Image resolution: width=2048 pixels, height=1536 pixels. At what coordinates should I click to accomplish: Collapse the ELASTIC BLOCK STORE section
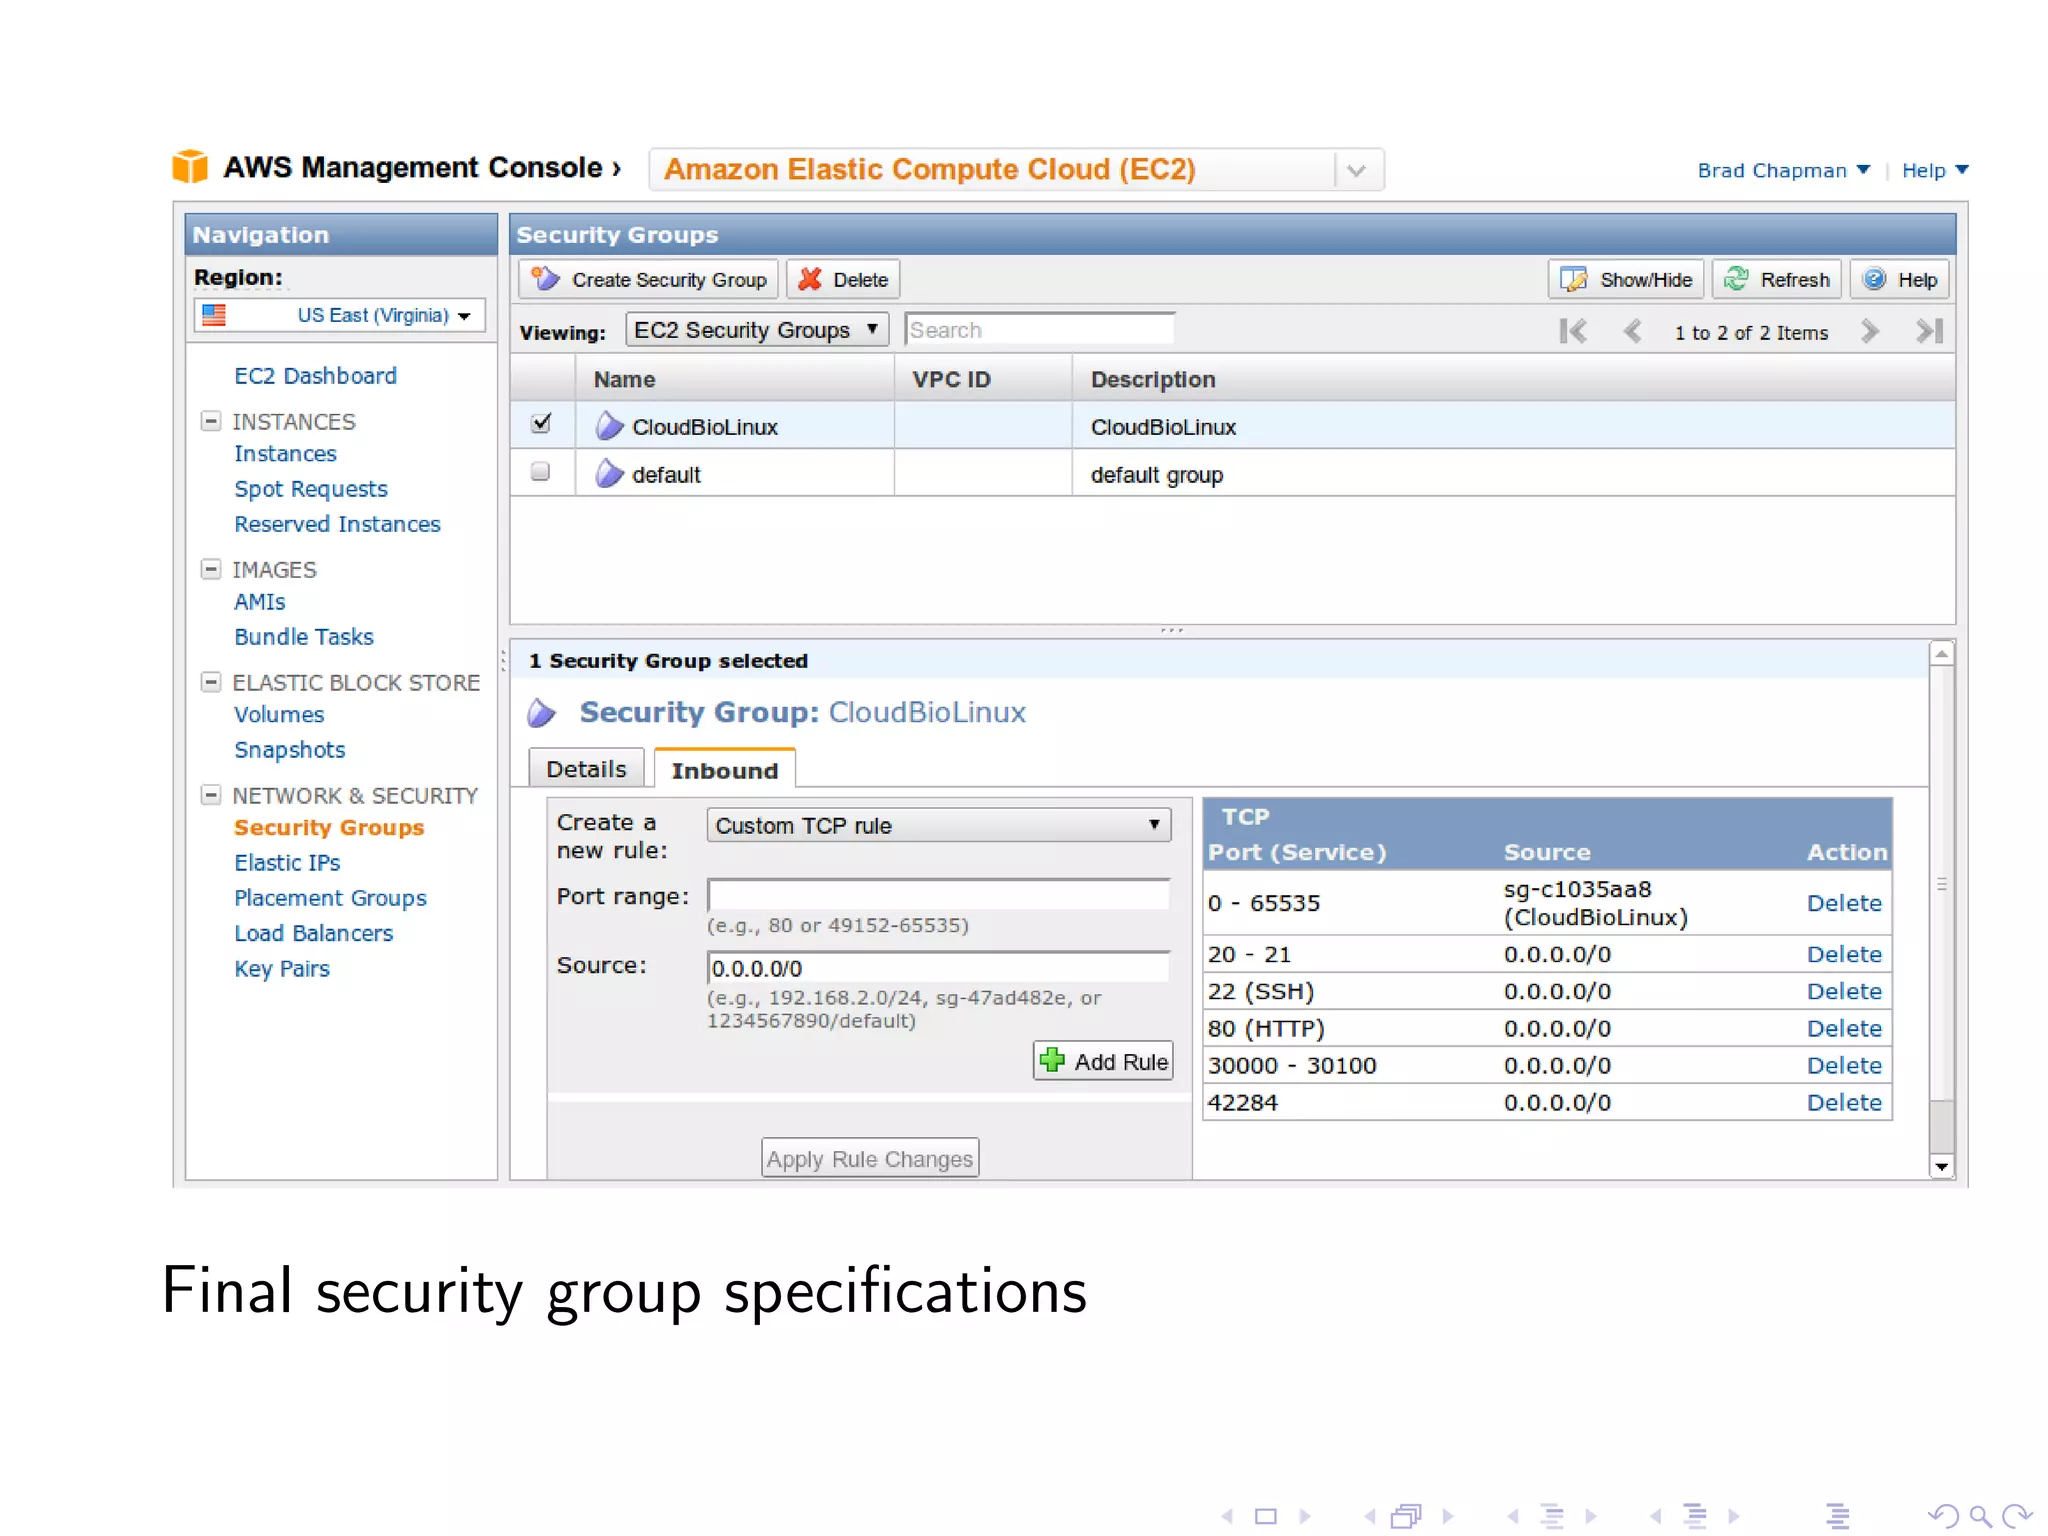click(211, 682)
